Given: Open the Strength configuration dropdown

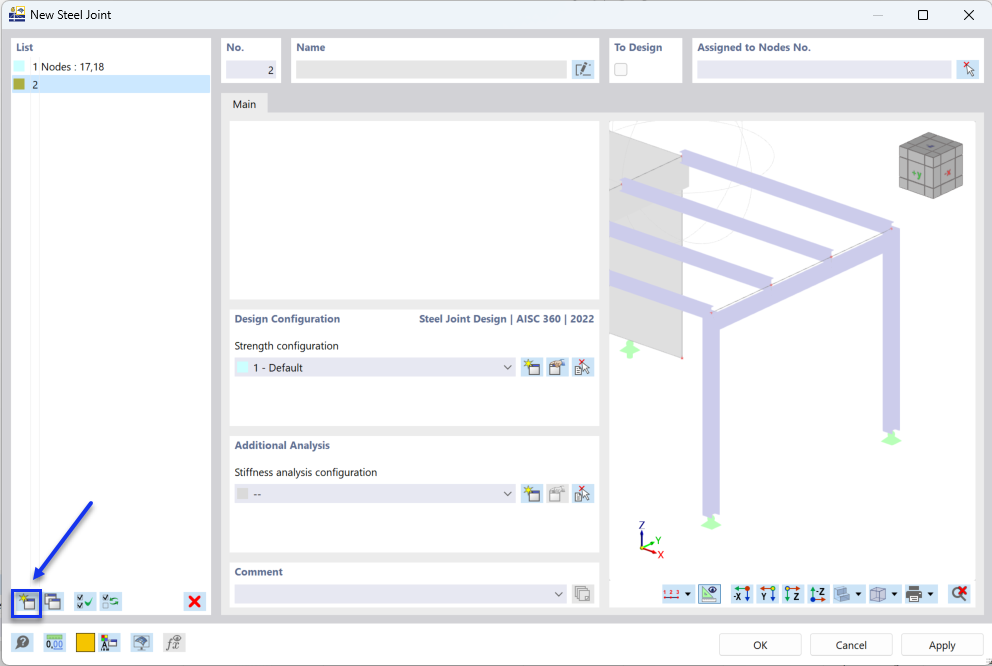Looking at the screenshot, I should (375, 367).
